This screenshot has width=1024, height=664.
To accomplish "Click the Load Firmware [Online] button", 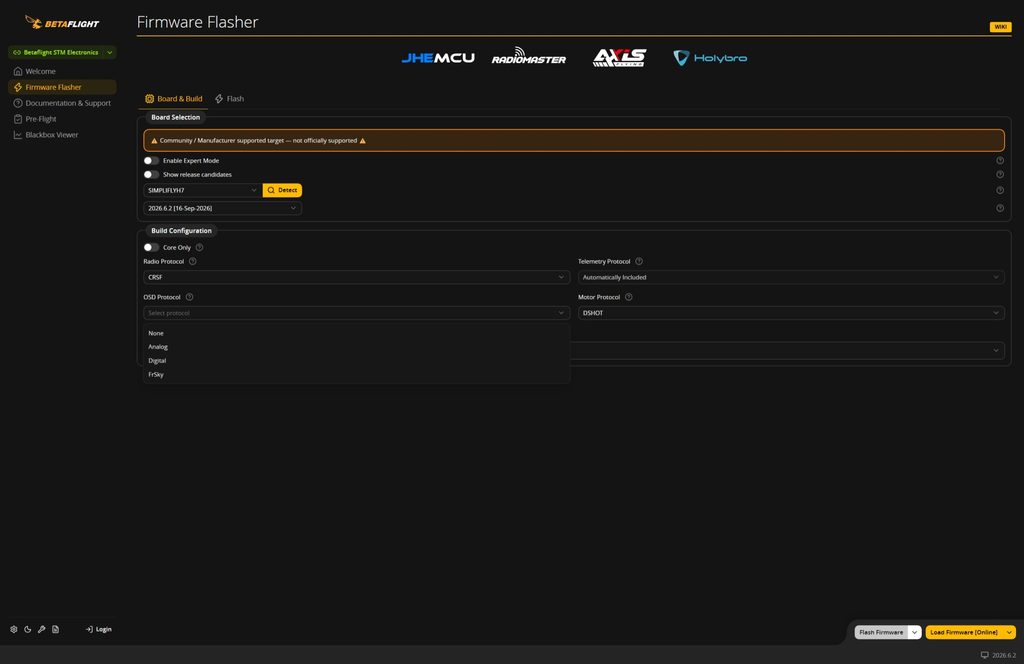I will [x=964, y=632].
